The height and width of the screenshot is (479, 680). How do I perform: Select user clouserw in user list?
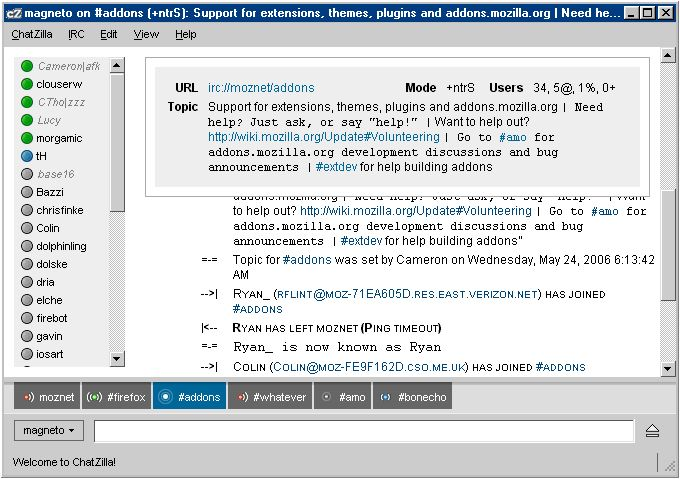click(61, 84)
